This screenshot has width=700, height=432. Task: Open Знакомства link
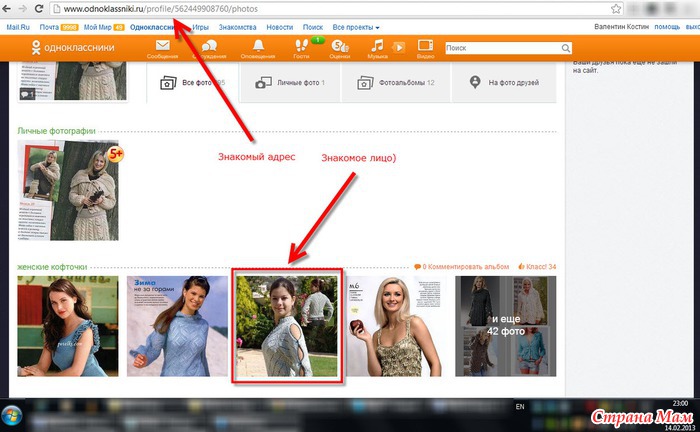(238, 27)
